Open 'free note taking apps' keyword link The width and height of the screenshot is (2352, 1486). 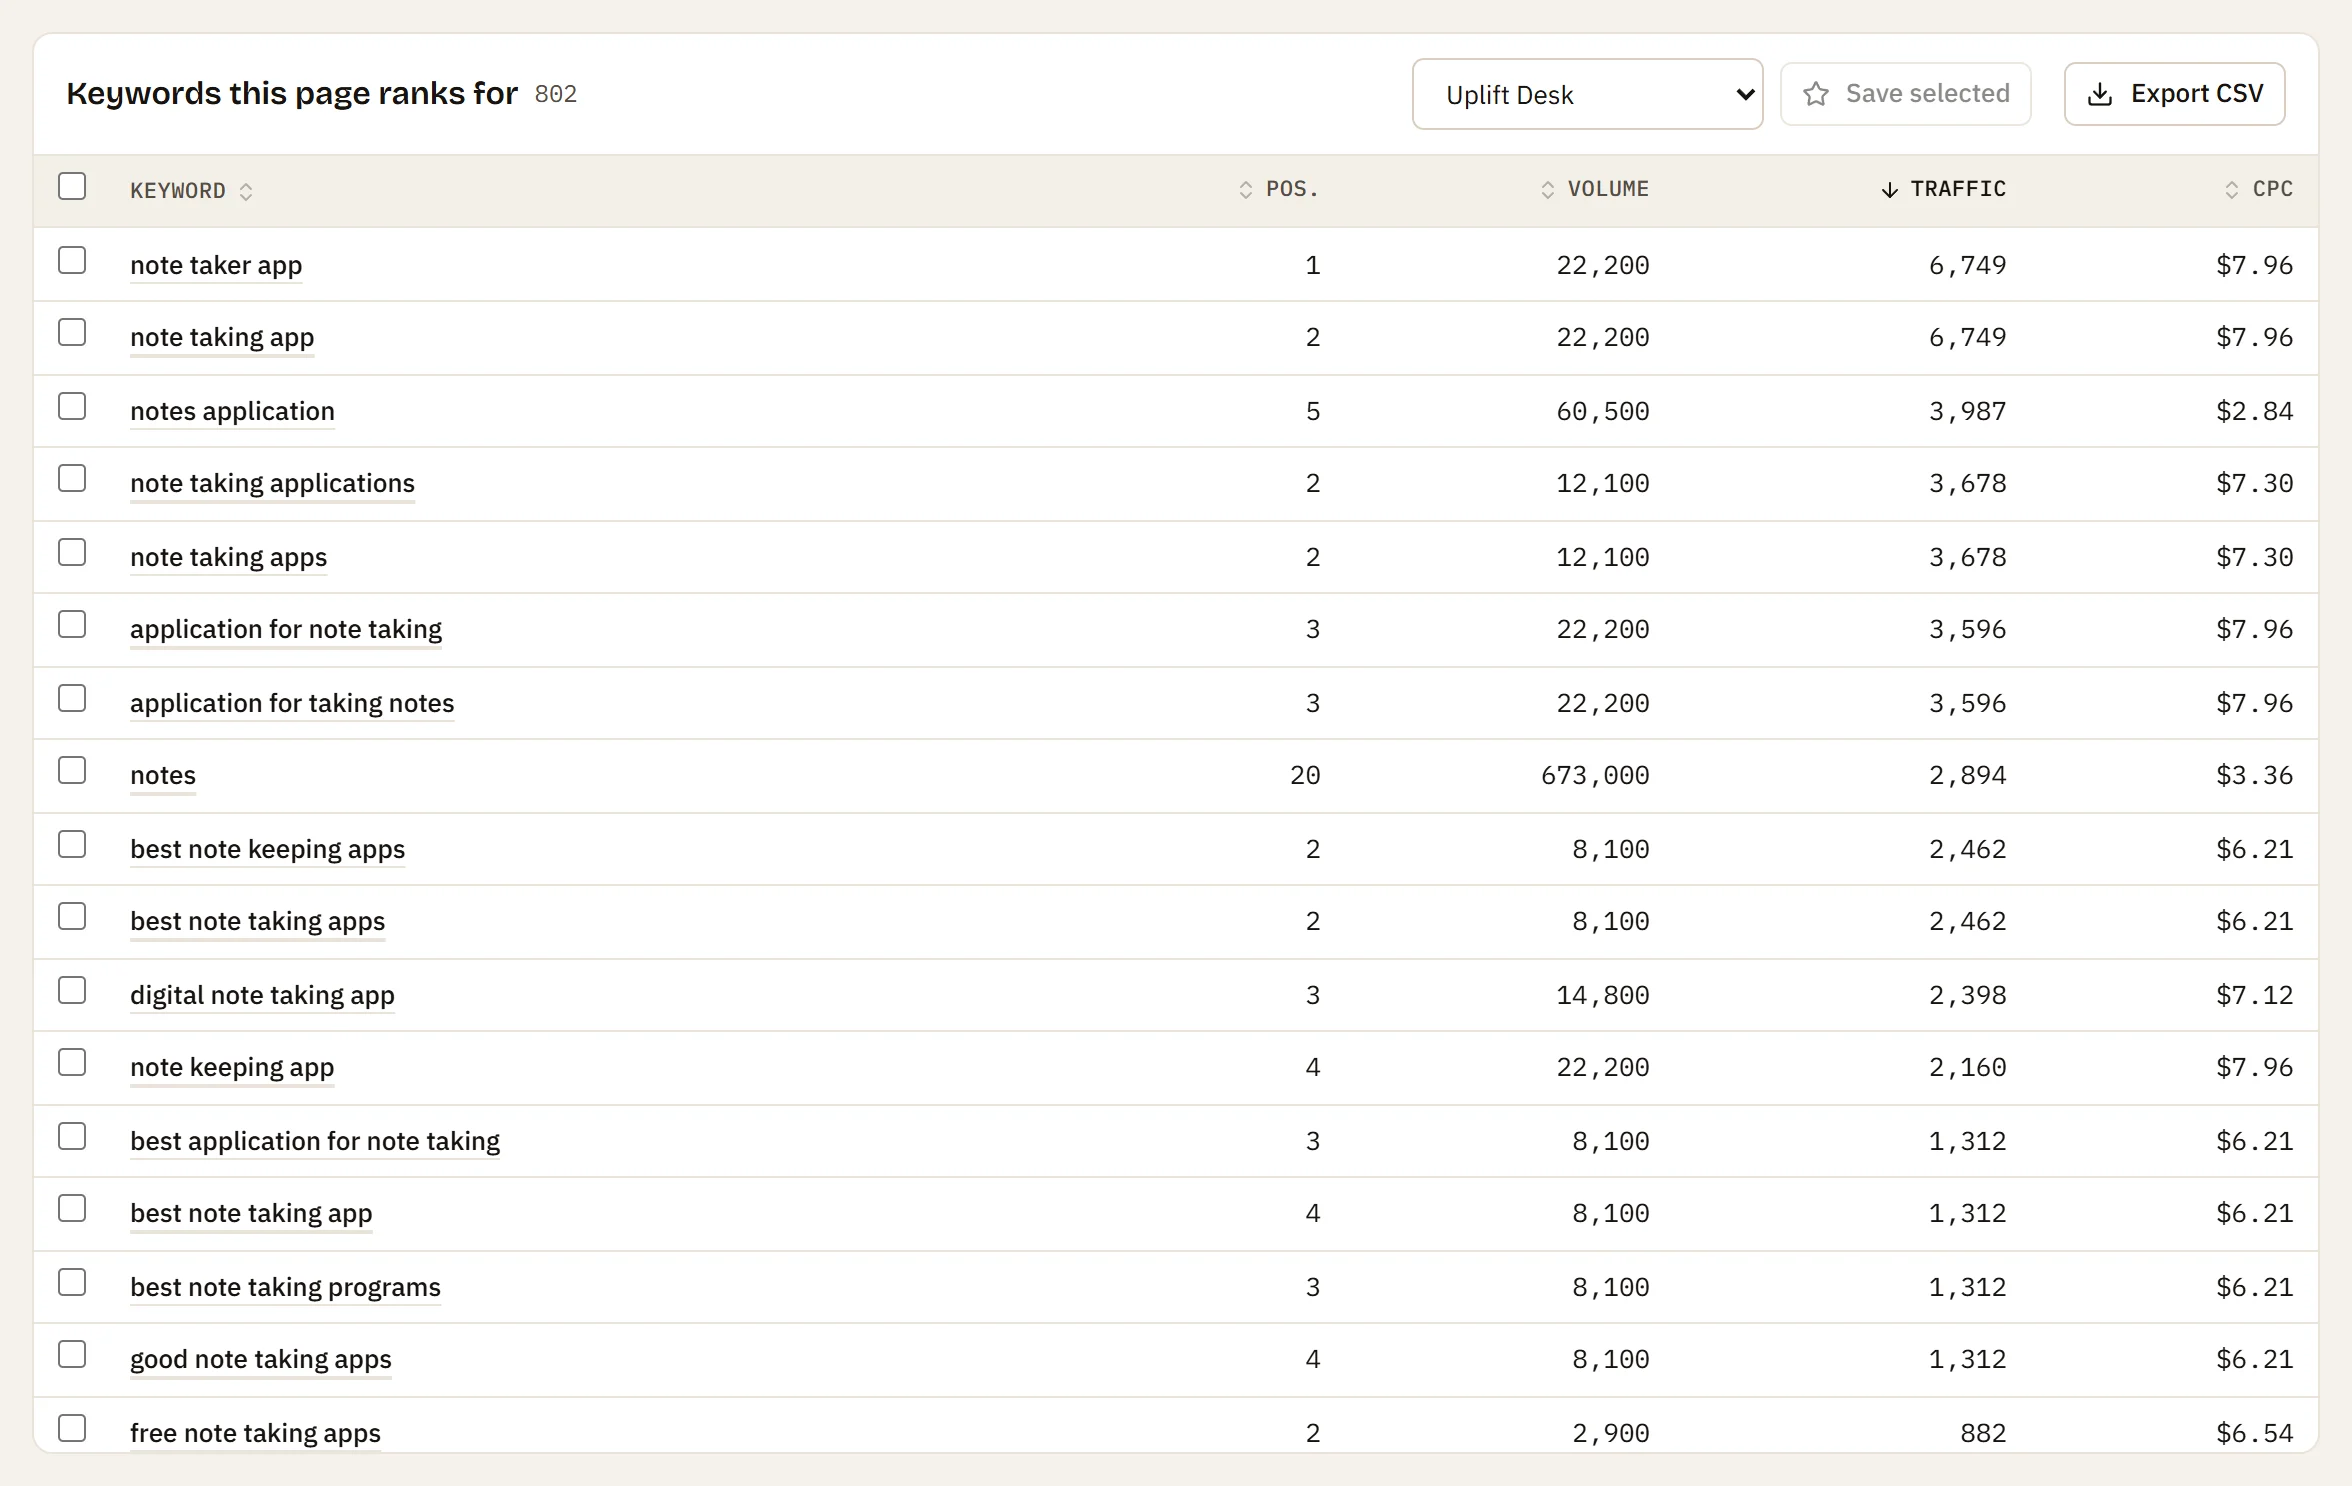click(255, 1434)
